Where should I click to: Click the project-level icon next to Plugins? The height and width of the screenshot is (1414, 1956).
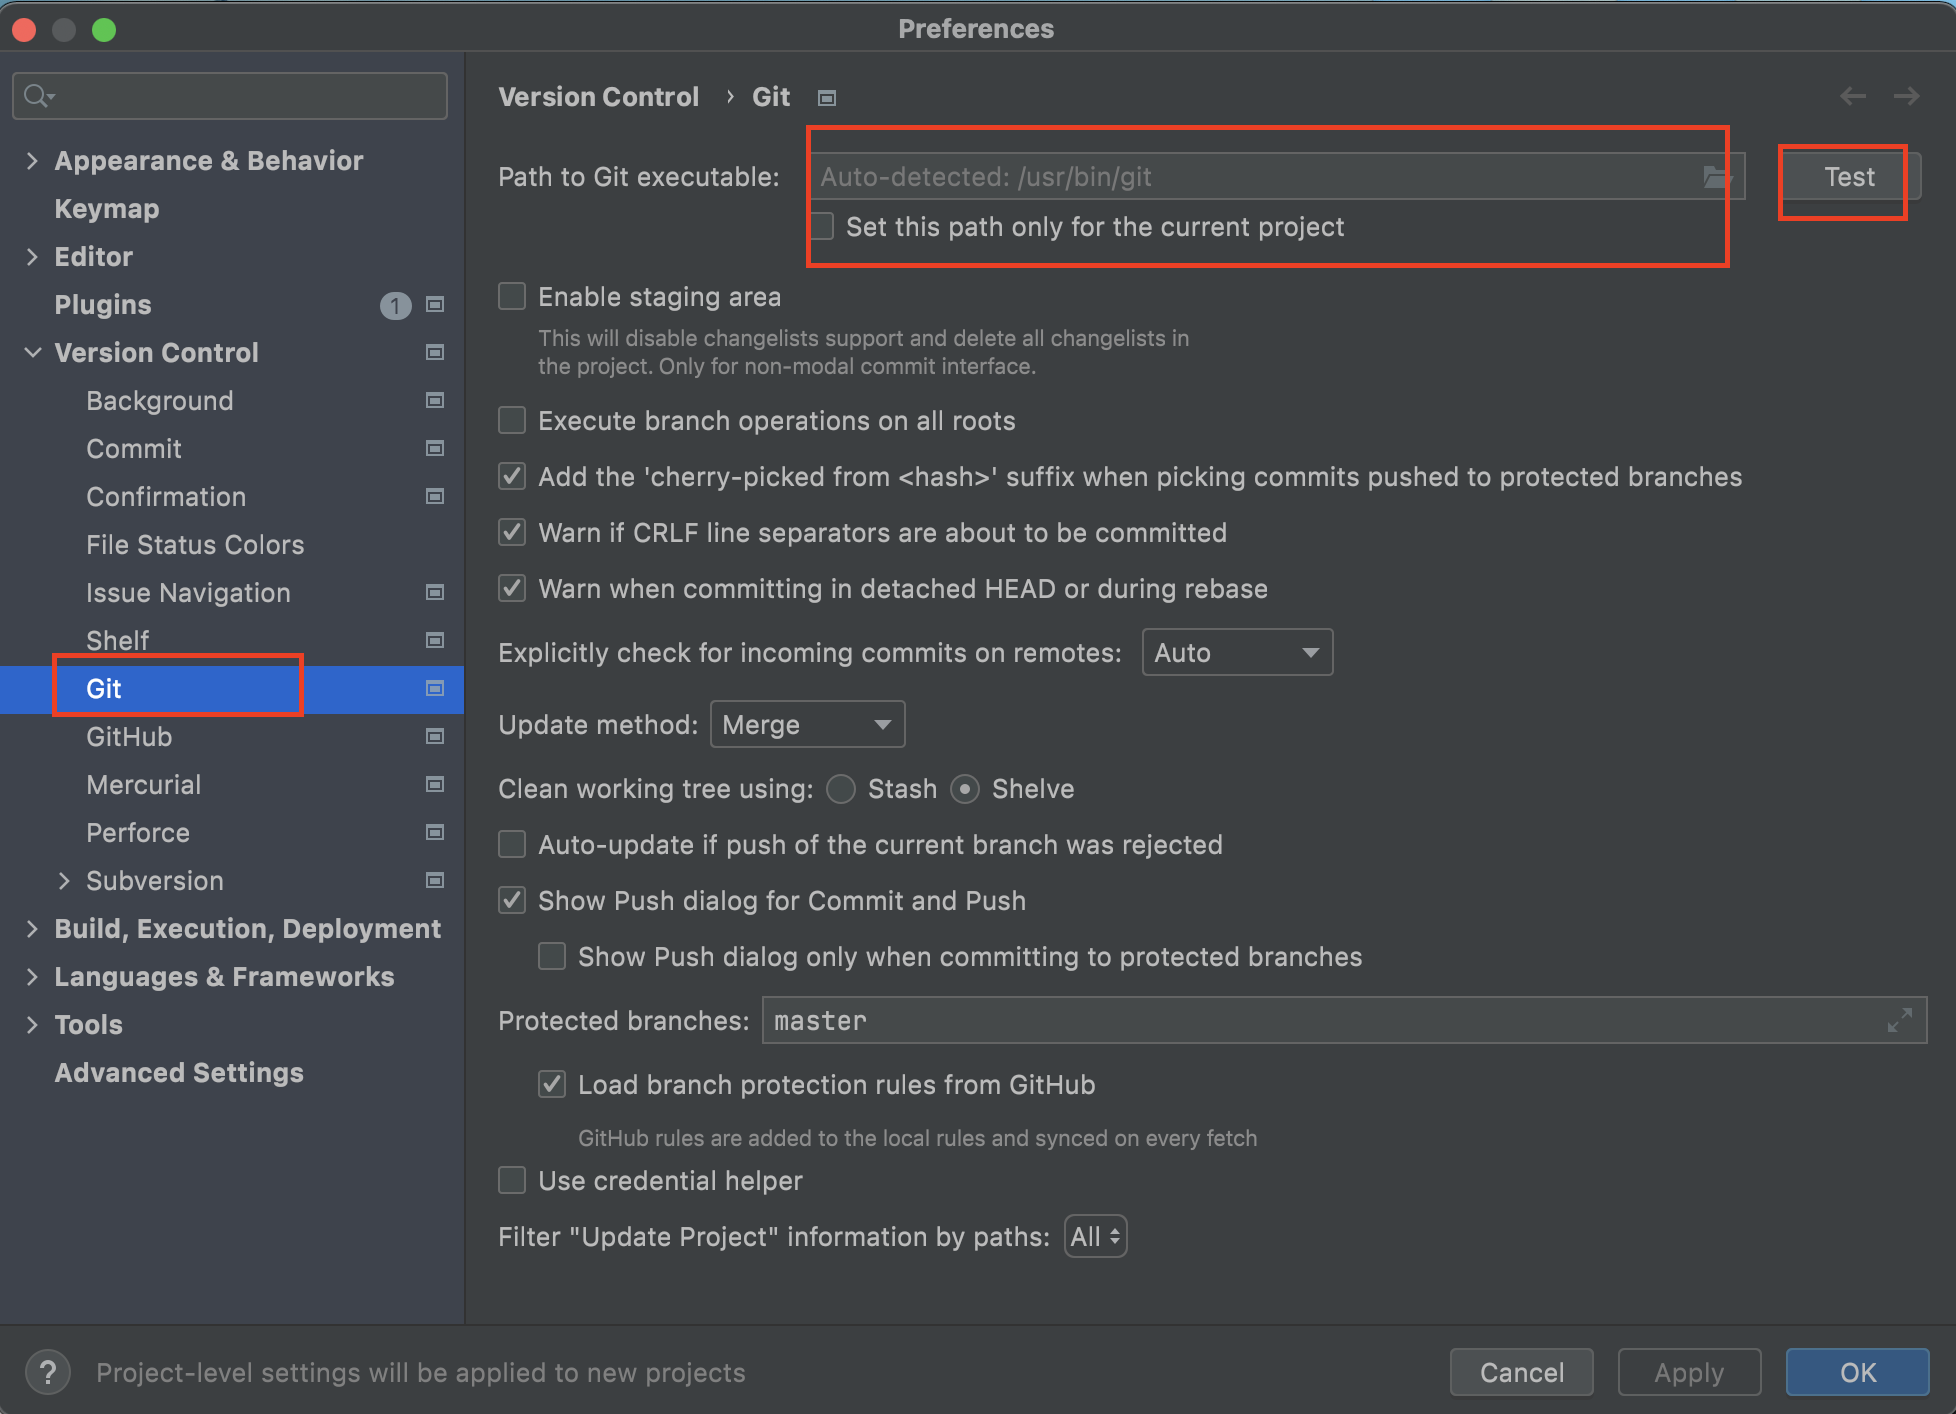click(x=435, y=304)
